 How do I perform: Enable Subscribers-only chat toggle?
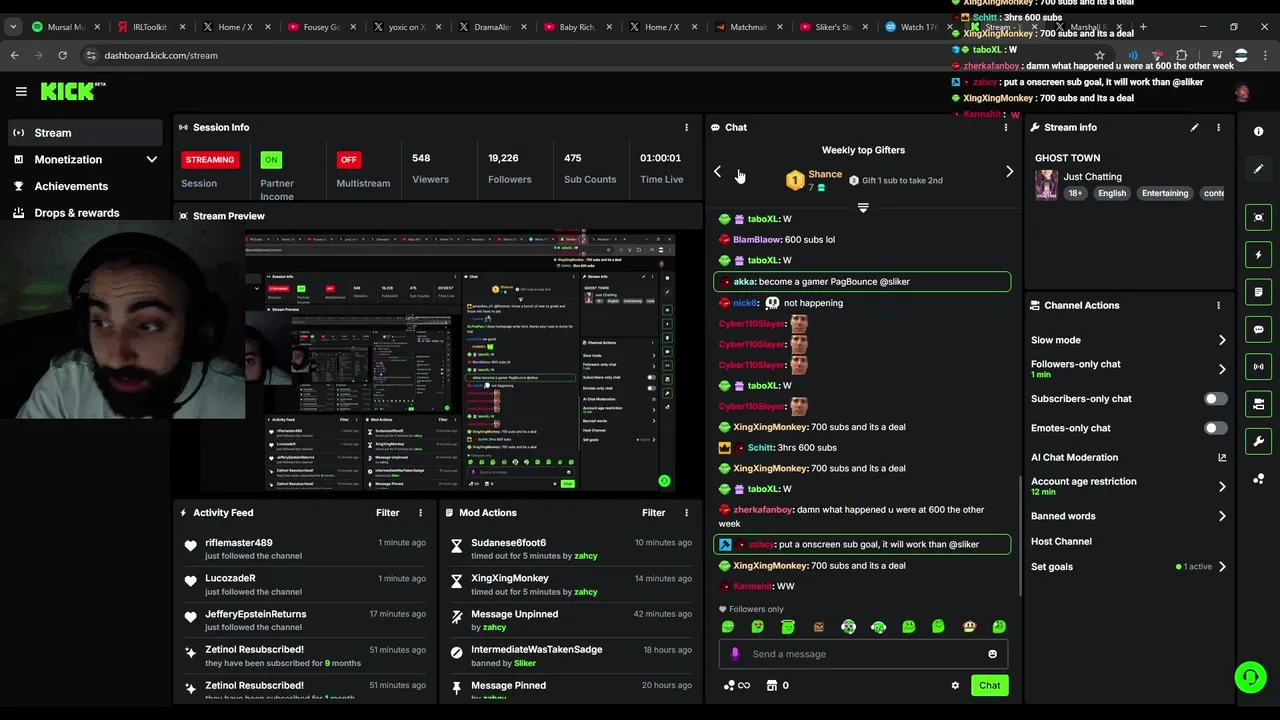tap(1215, 399)
